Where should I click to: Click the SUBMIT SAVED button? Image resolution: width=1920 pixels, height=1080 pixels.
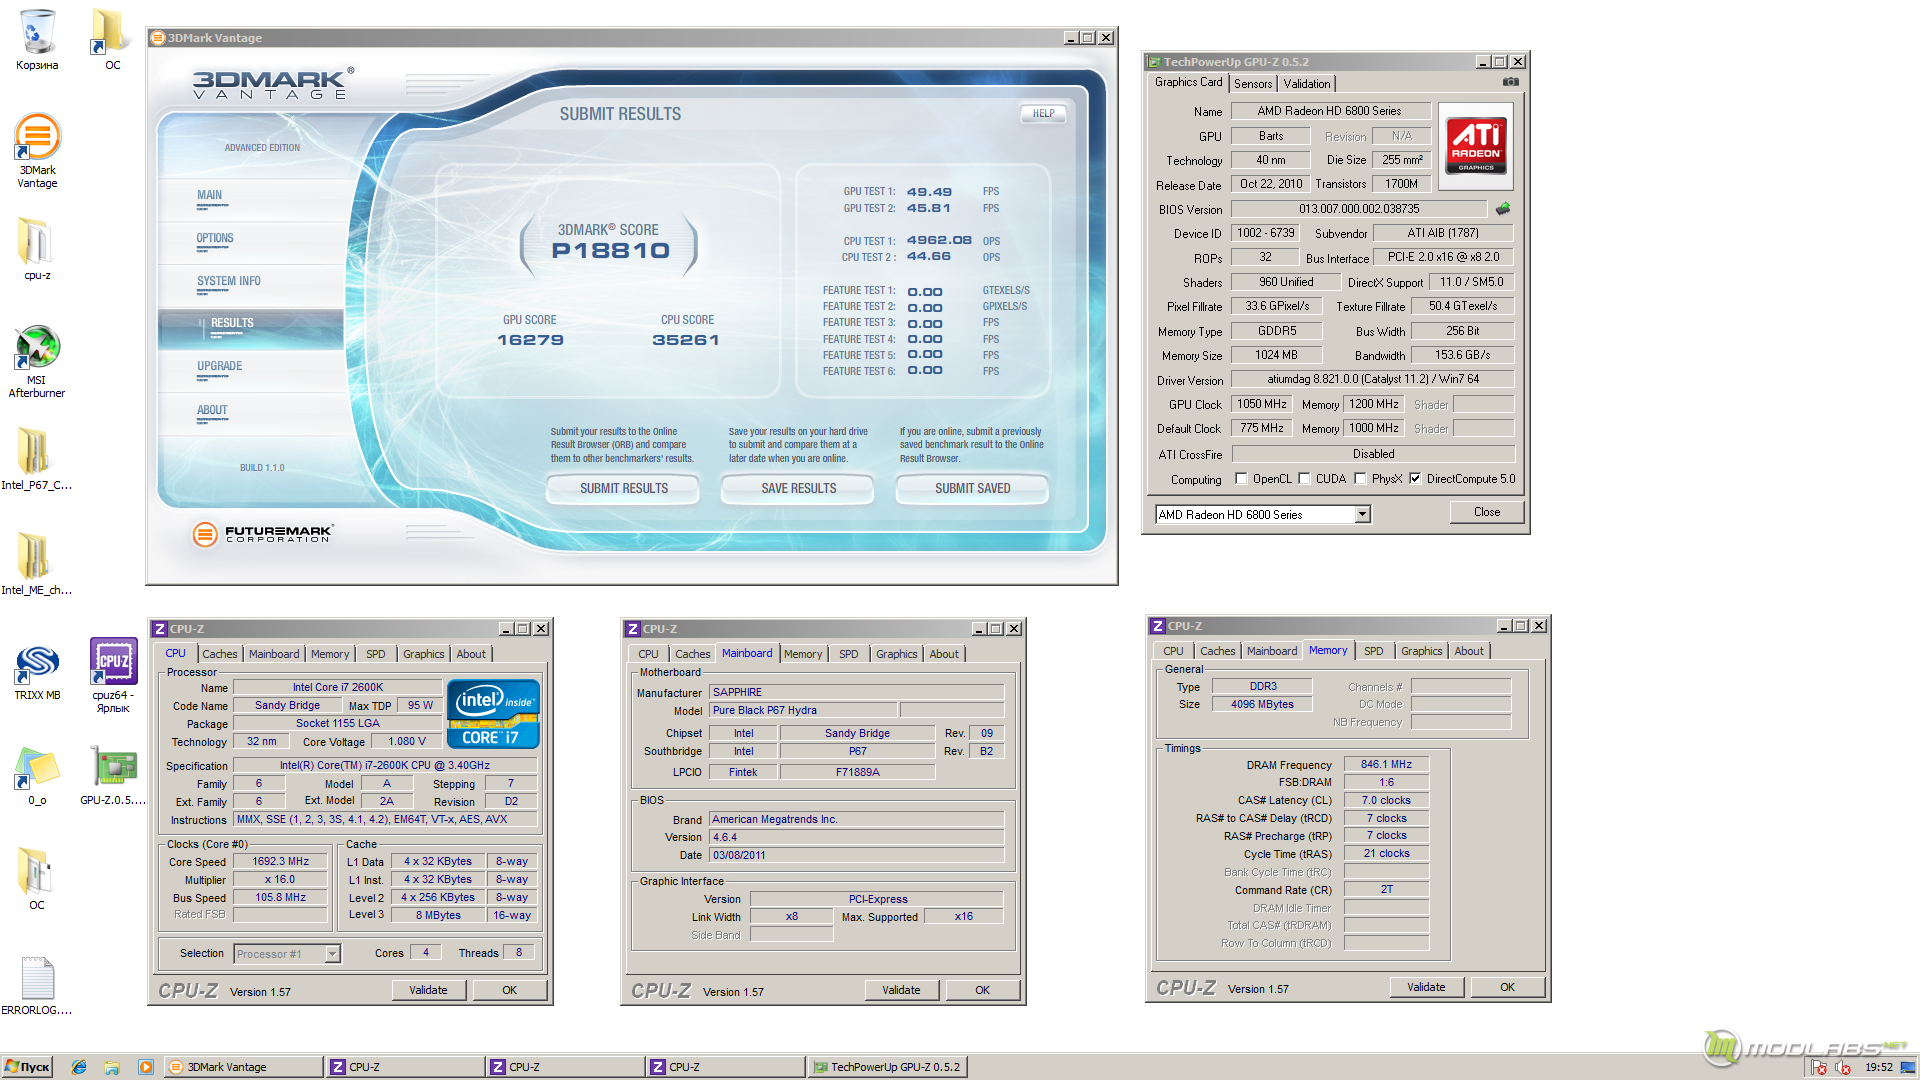972,489
